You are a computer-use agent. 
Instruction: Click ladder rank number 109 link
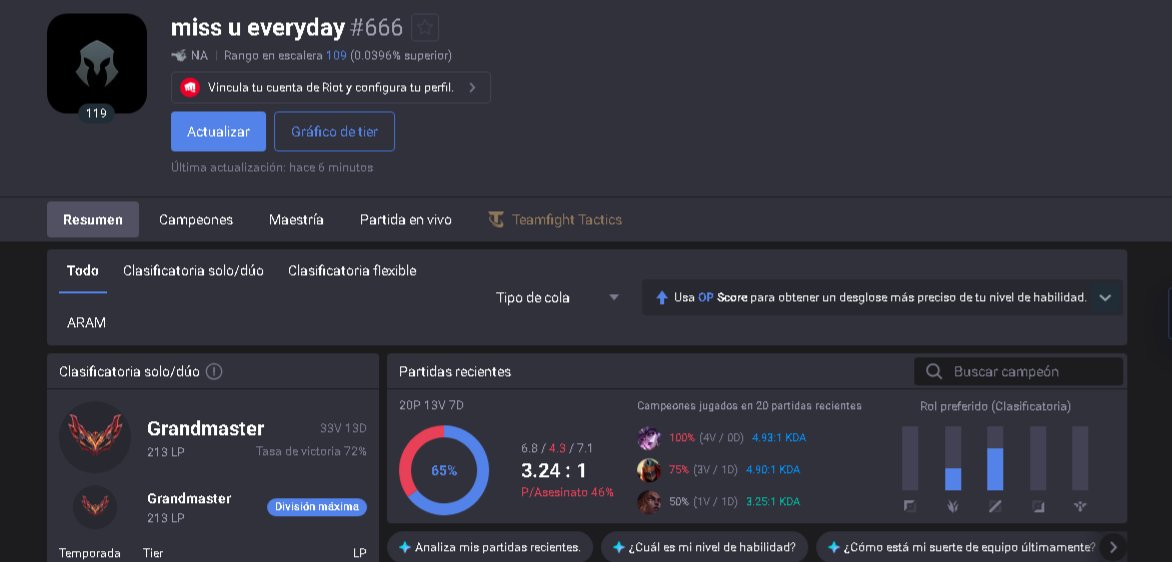pos(336,55)
